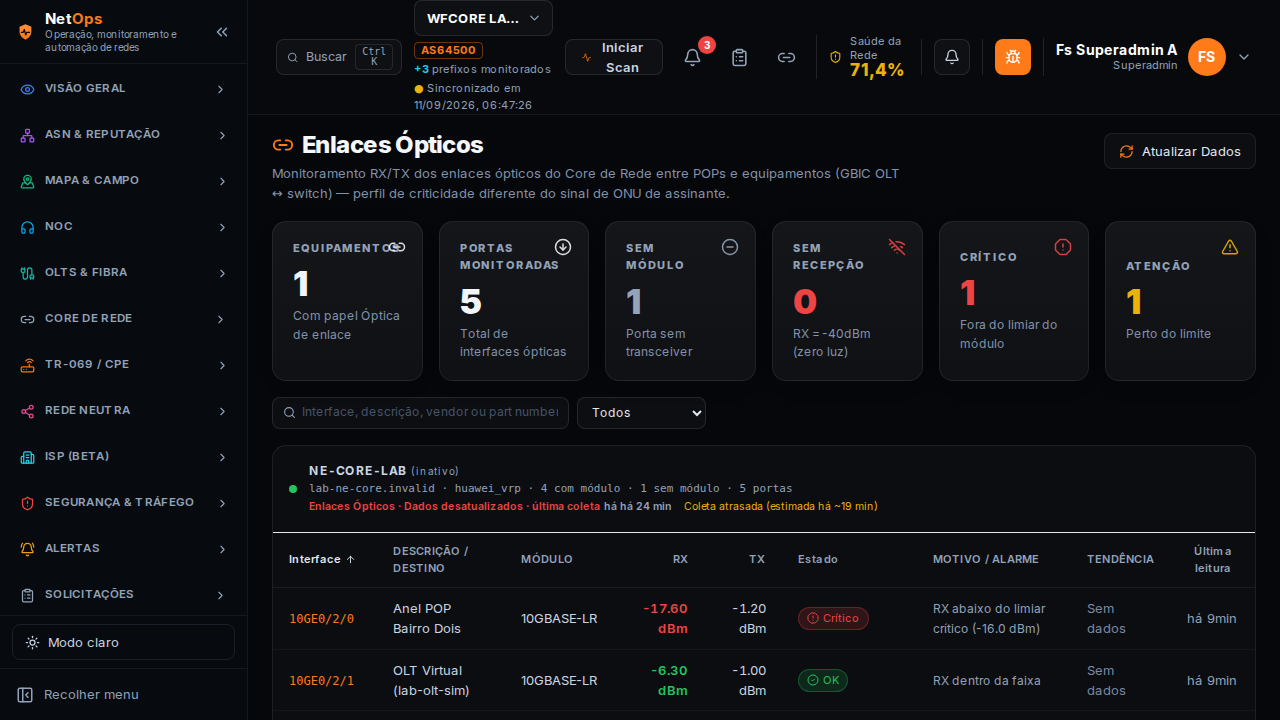Click the NOC headset icon
Screen dimensions: 1280x720
[x=28, y=227]
